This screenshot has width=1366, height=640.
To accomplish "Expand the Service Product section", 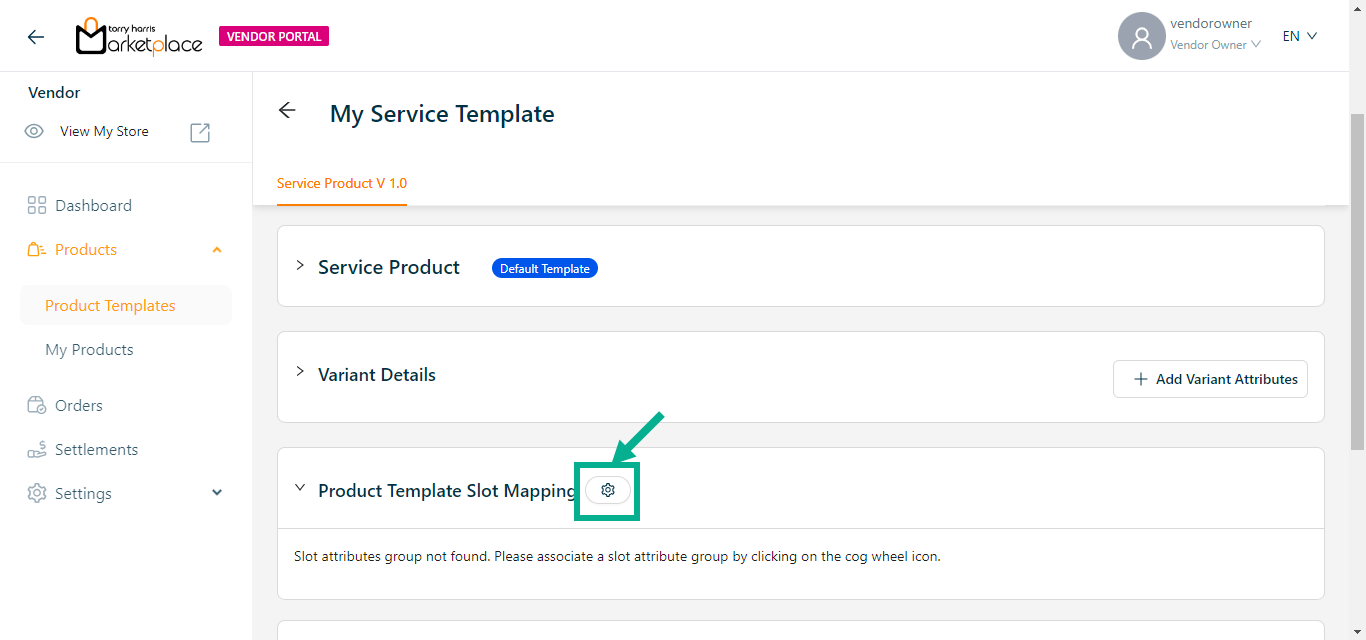I will (300, 266).
